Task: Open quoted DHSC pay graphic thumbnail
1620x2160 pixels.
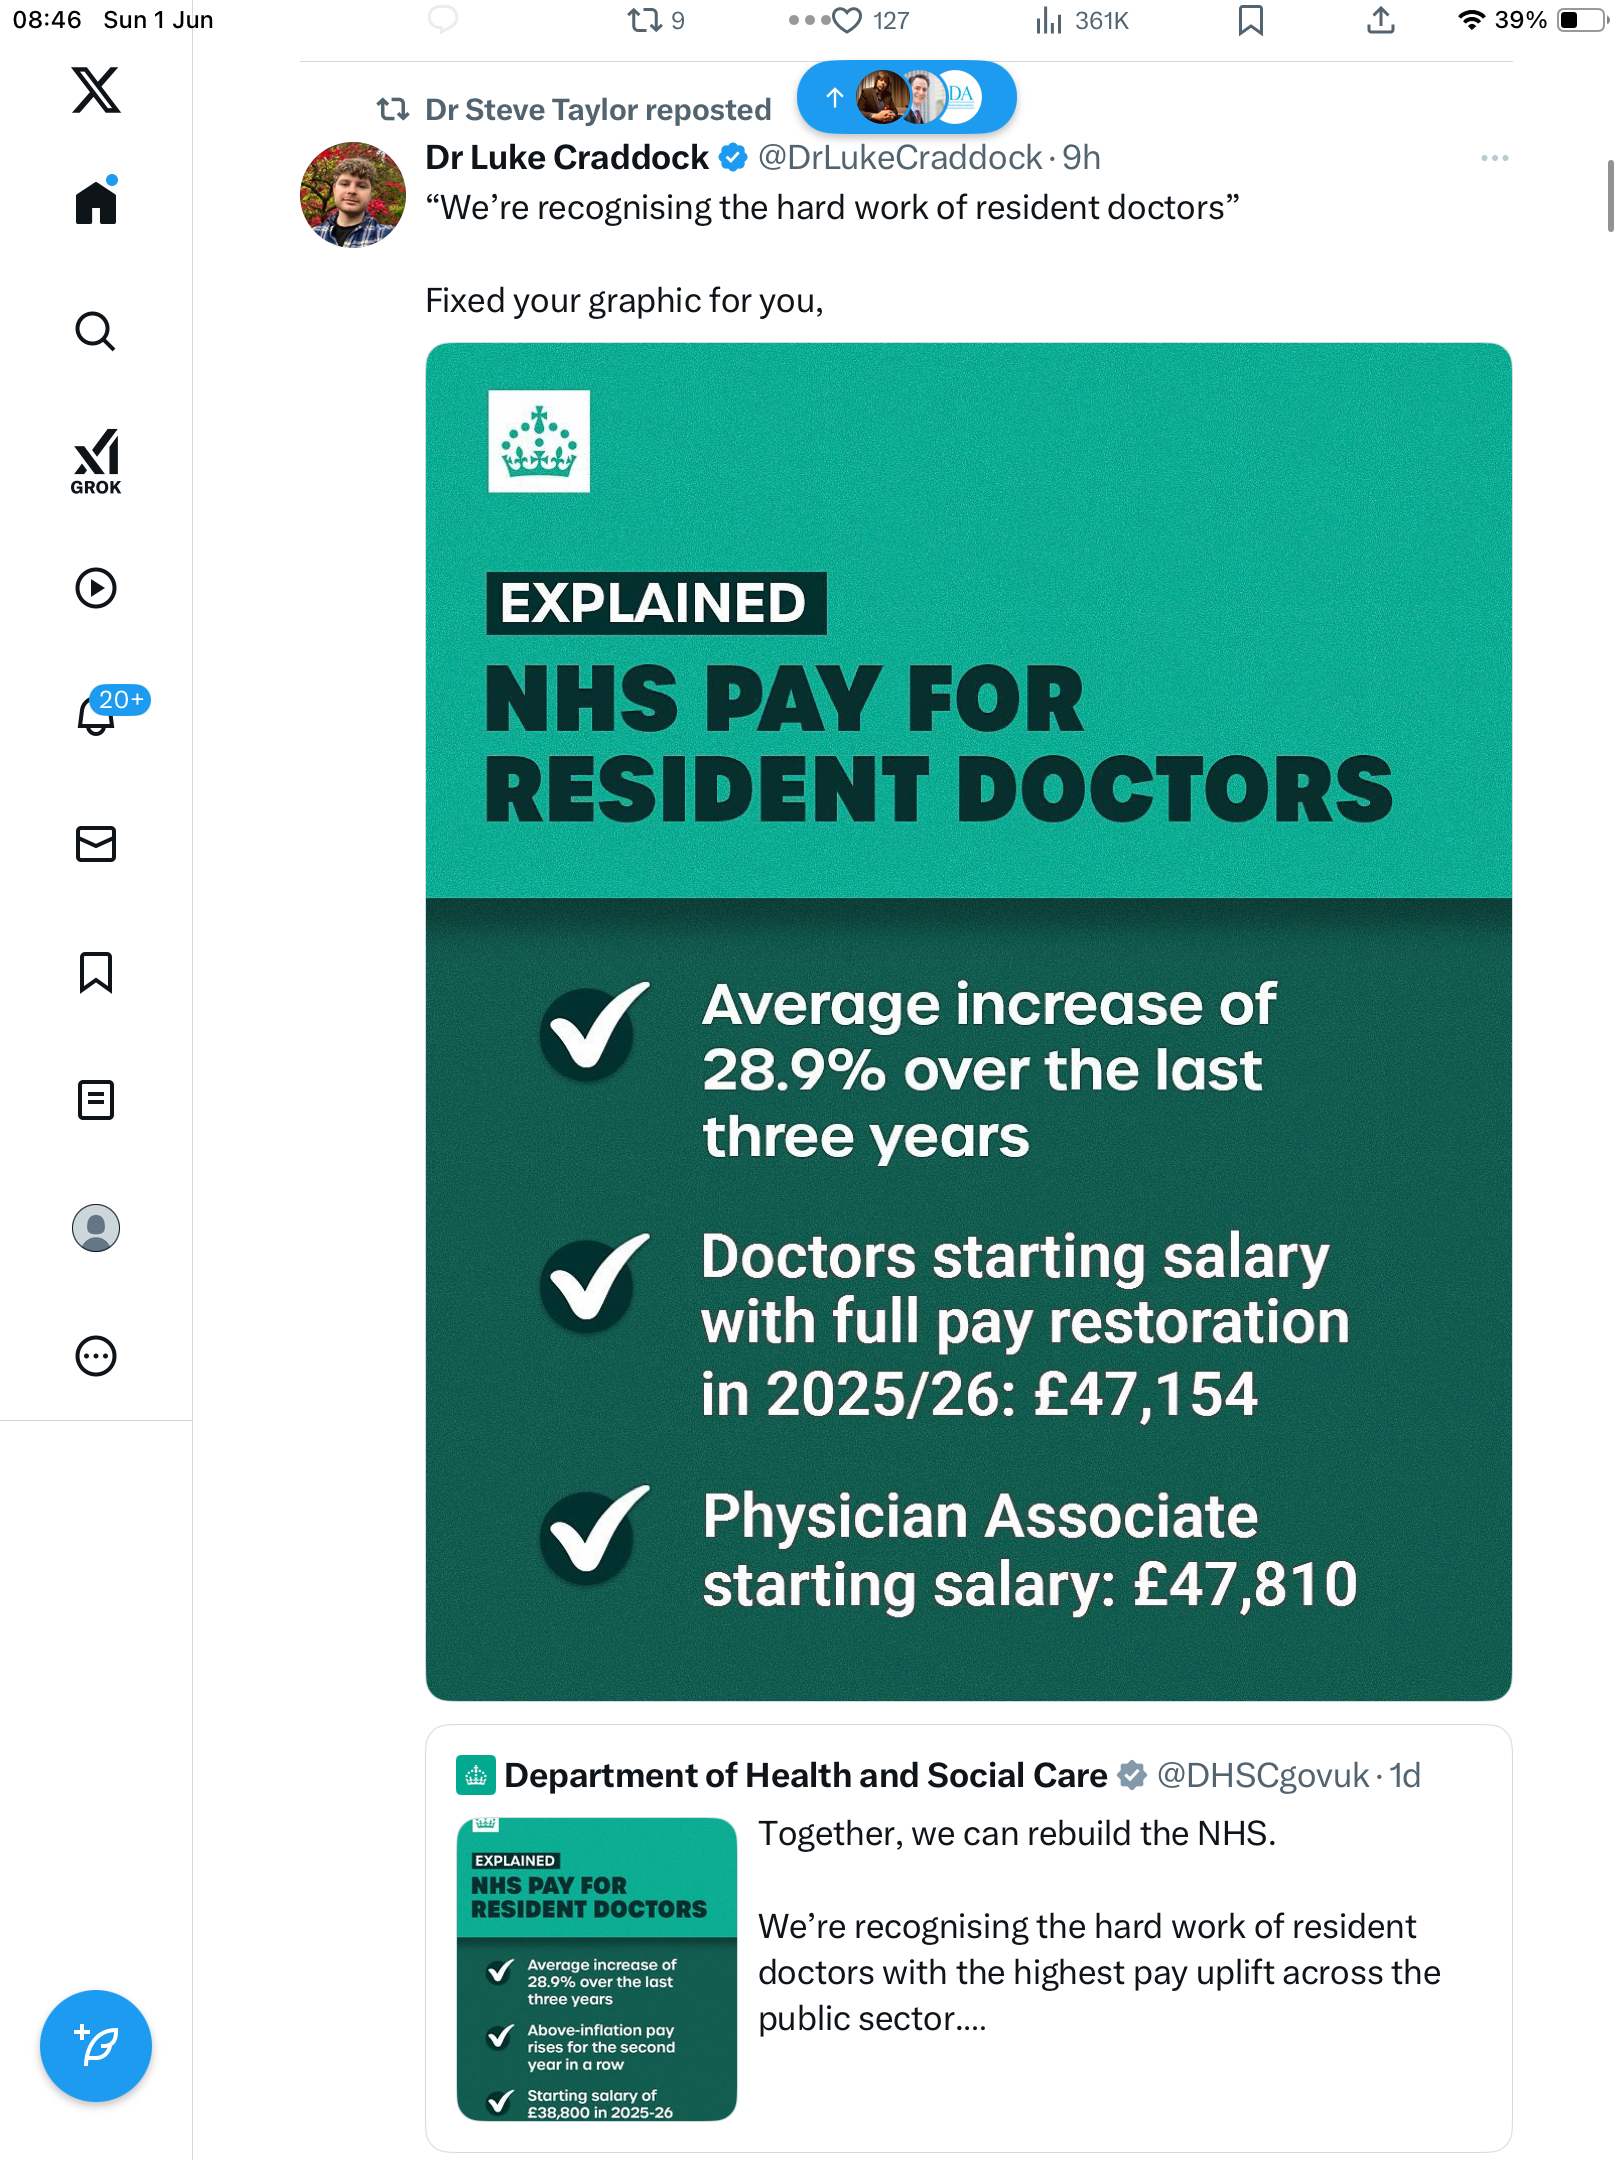Action: click(597, 1968)
